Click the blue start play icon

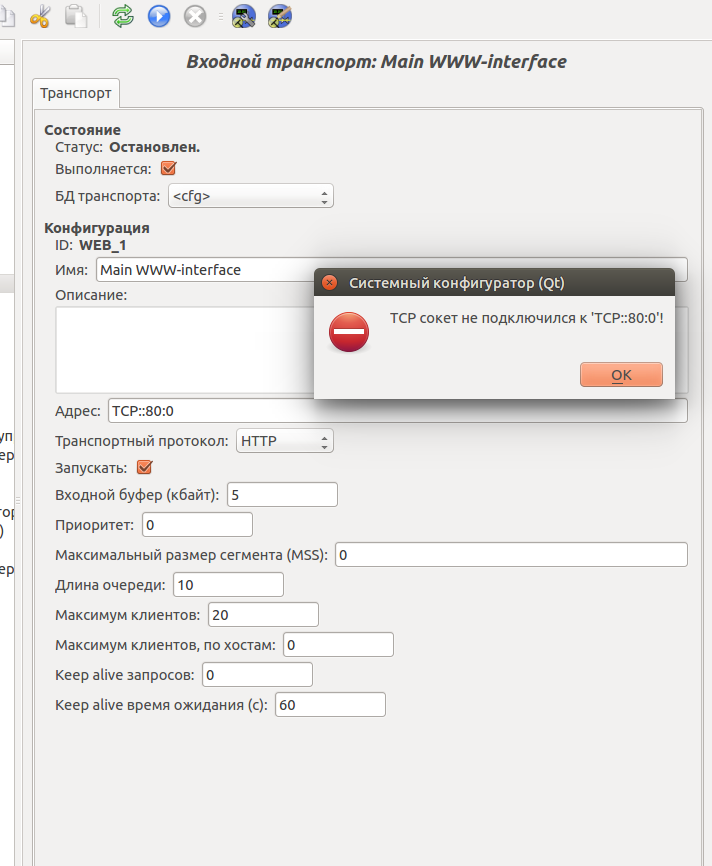159,16
